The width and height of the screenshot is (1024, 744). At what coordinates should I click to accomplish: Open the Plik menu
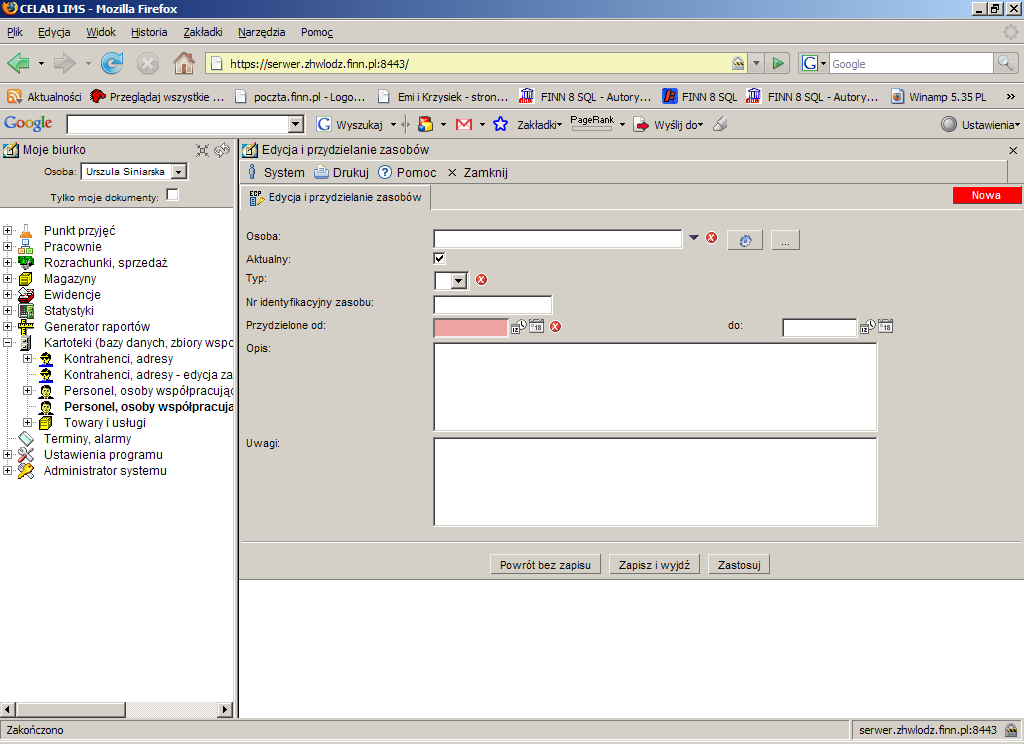[14, 32]
